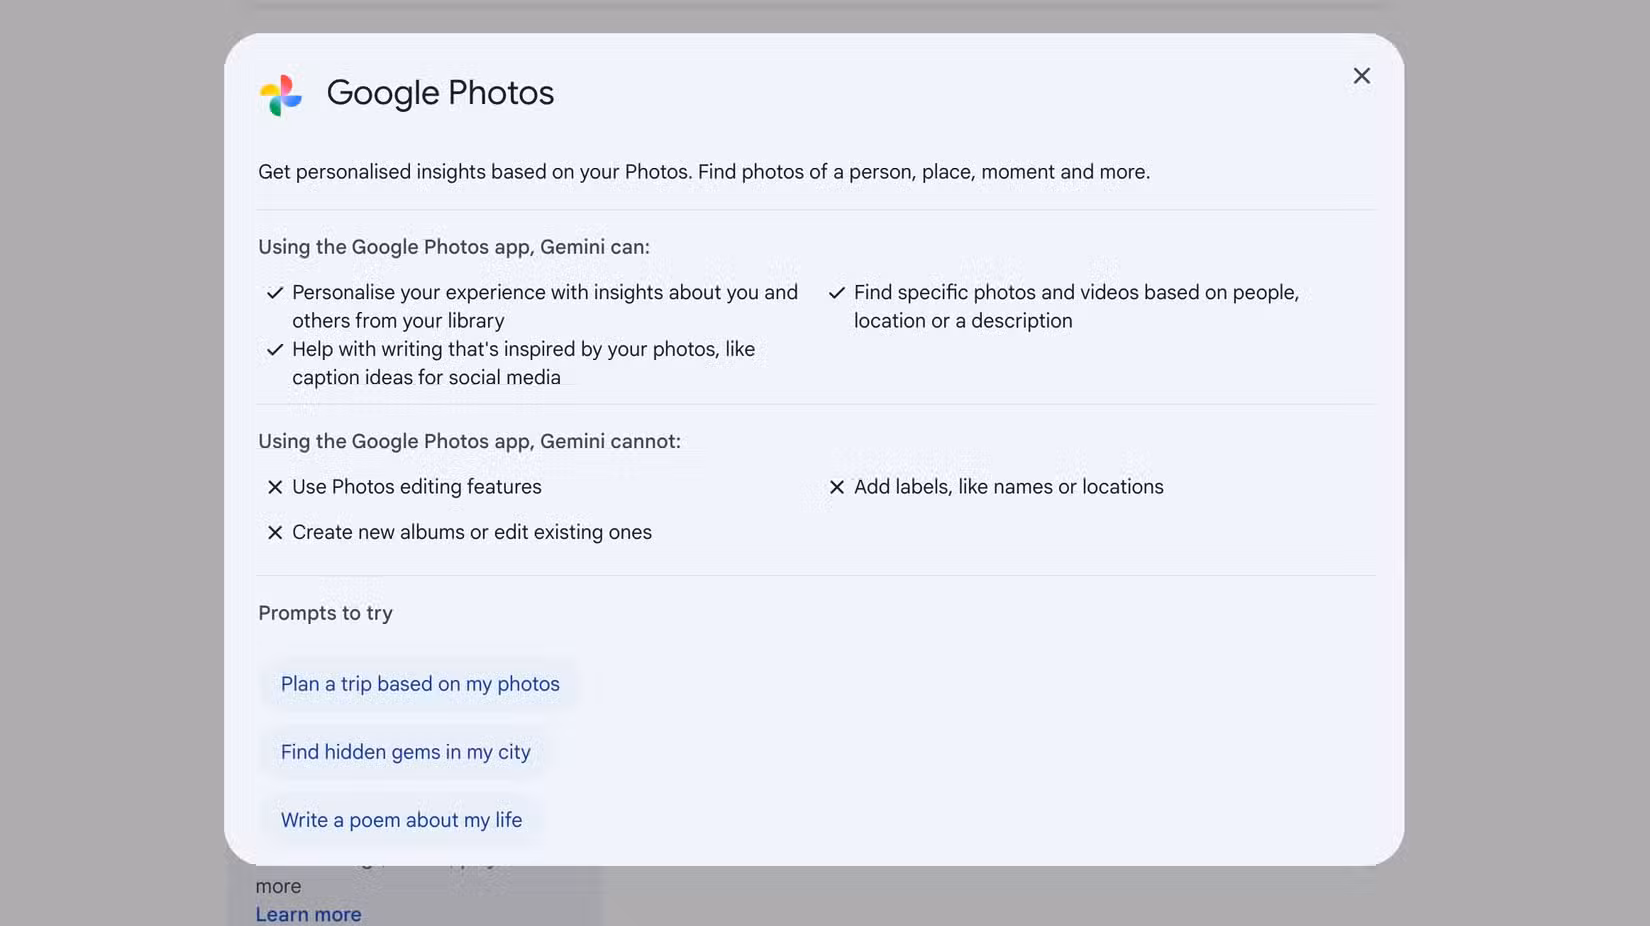Click the close X in the dialog corner
1650x926 pixels.
(x=1361, y=75)
